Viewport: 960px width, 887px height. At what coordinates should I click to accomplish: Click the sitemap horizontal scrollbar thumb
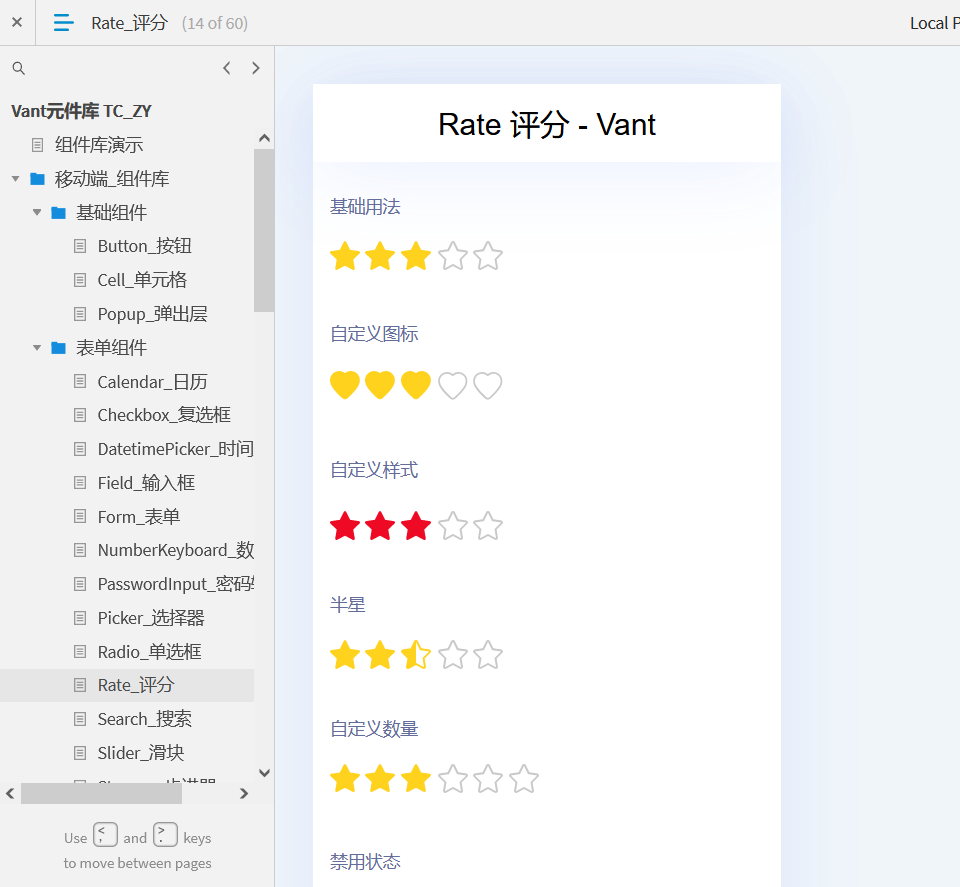pyautogui.click(x=102, y=793)
